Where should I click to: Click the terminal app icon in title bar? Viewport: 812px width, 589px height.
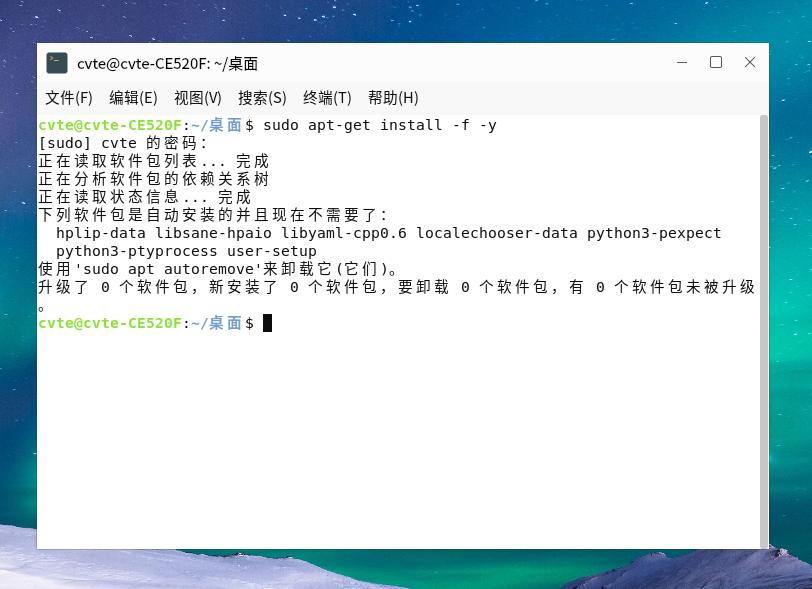tap(56, 63)
